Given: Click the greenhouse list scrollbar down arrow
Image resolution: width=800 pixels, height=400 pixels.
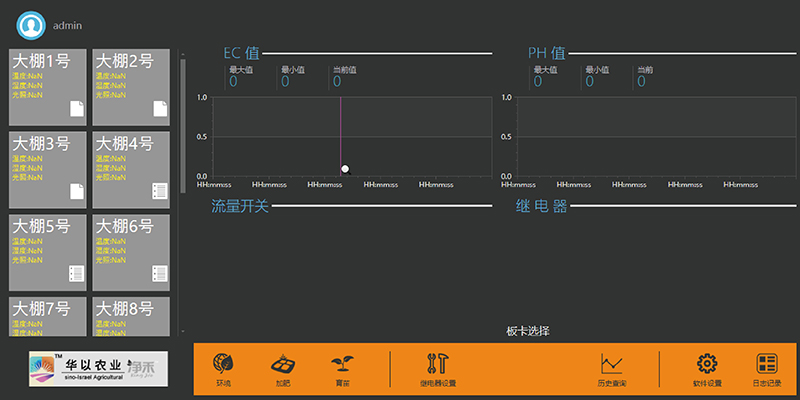Looking at the screenshot, I should [183, 332].
